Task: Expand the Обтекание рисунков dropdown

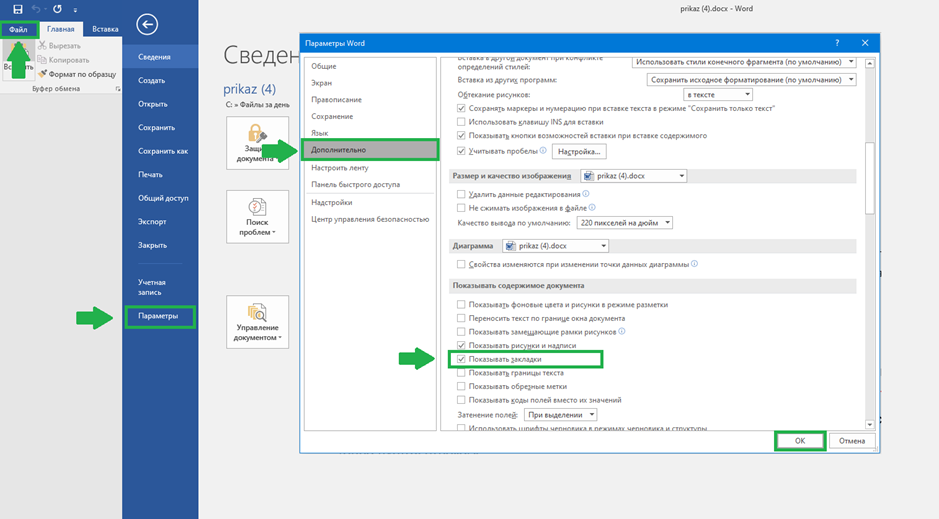Action: tap(717, 95)
